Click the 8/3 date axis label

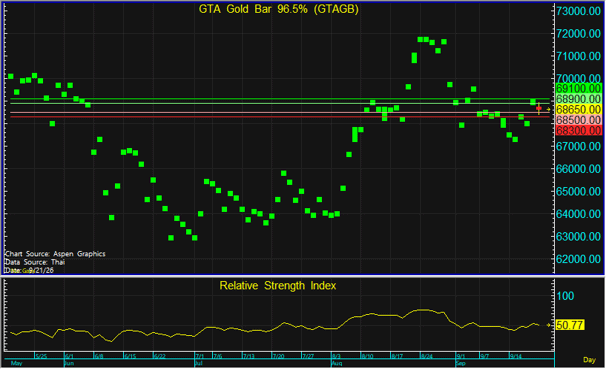coord(336,356)
